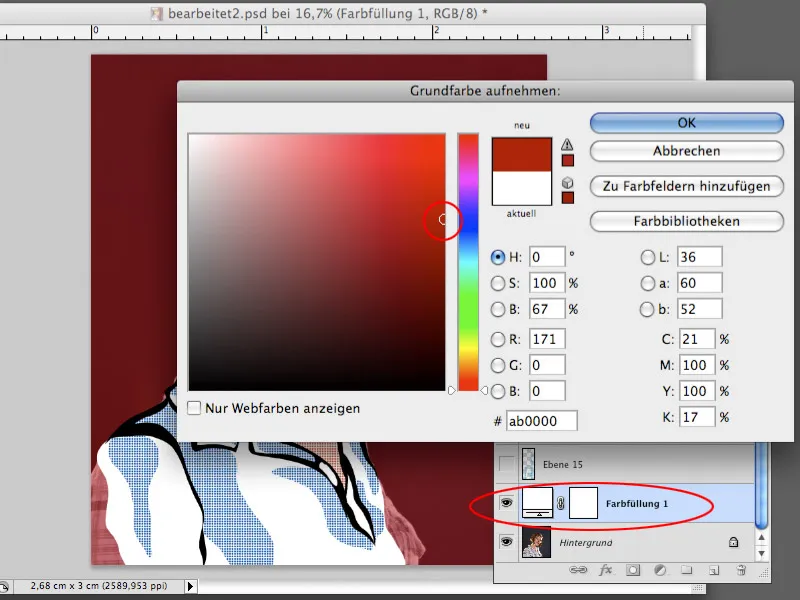Viewport: 800px width, 600px height.
Task: Click the web-safe color cube icon
Action: (x=567, y=182)
